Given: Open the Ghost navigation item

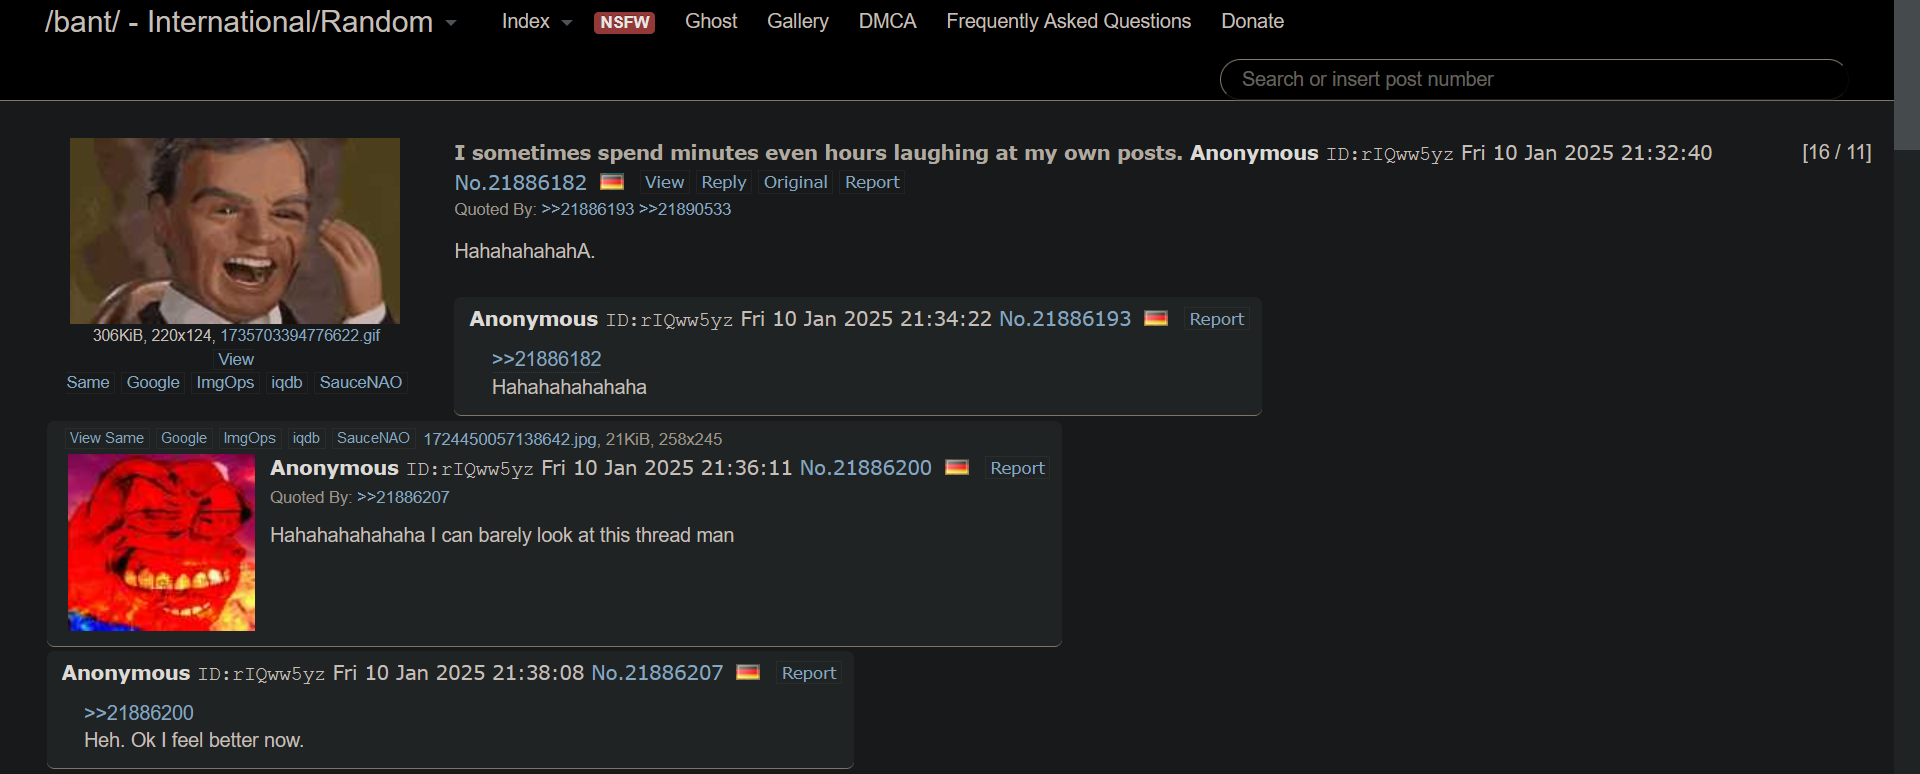Looking at the screenshot, I should 711,21.
